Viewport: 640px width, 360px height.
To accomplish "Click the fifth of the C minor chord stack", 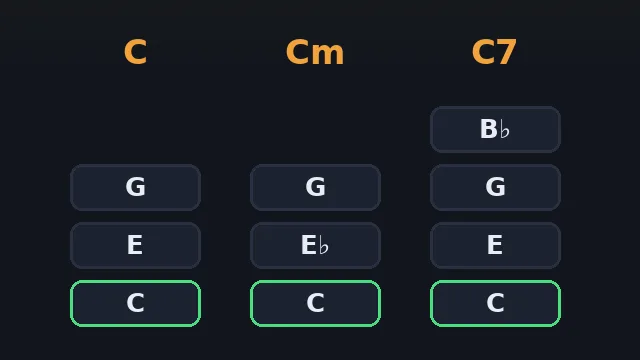I will [316, 187].
